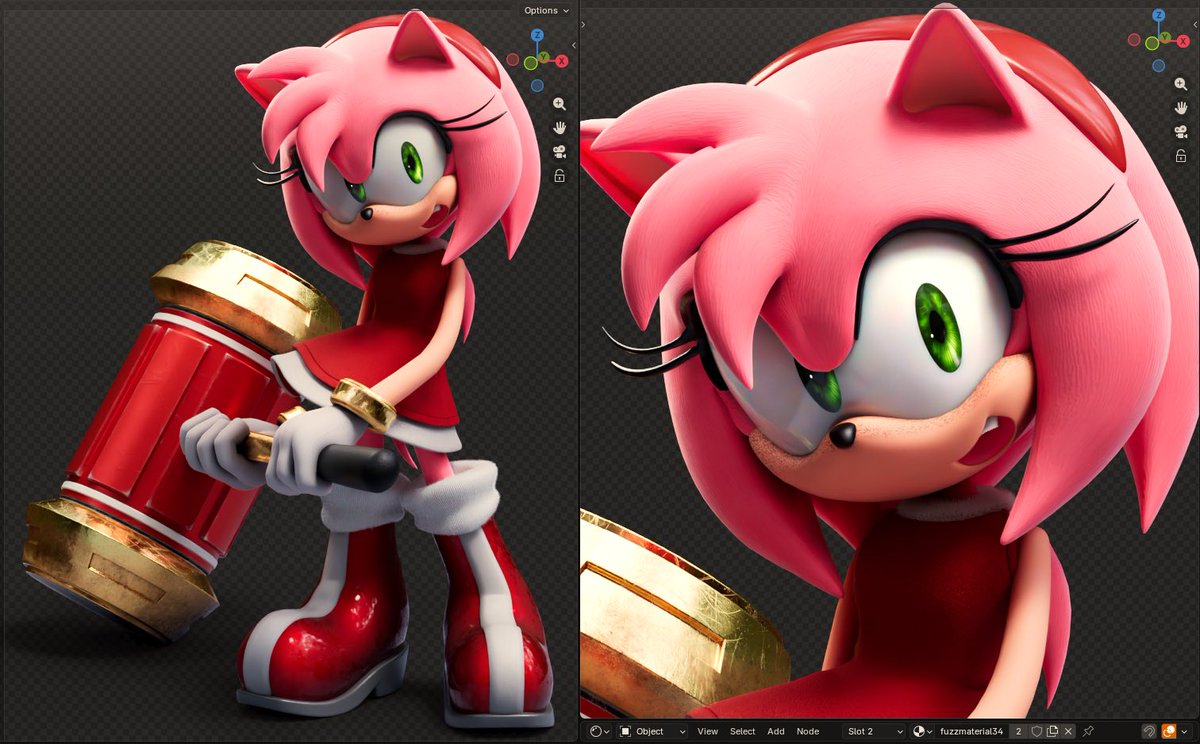The width and height of the screenshot is (1200, 744).
Task: Open the Options dropdown in left viewport
Action: (x=546, y=10)
